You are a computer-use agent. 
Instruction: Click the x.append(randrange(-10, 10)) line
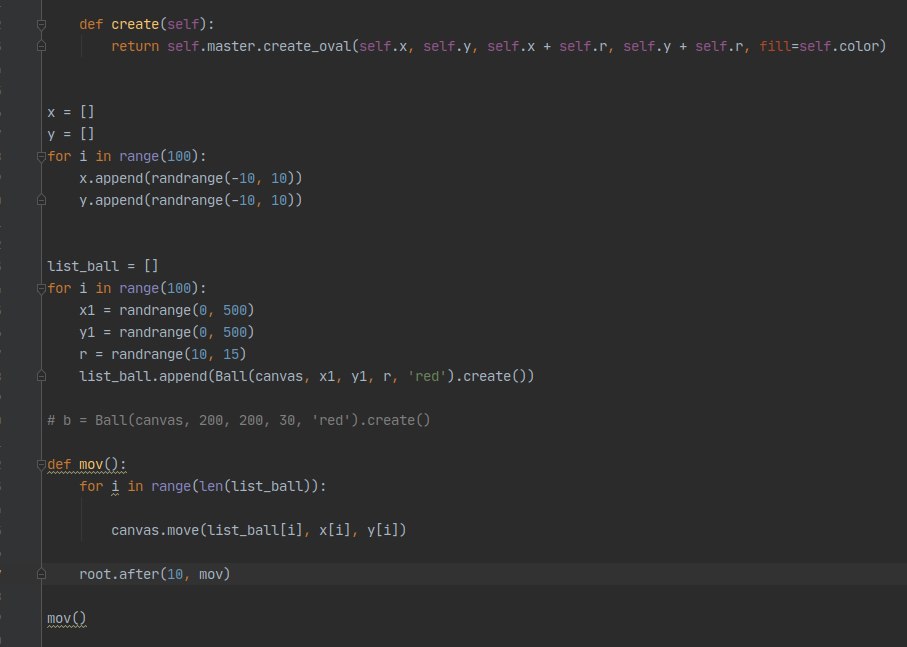tap(190, 178)
